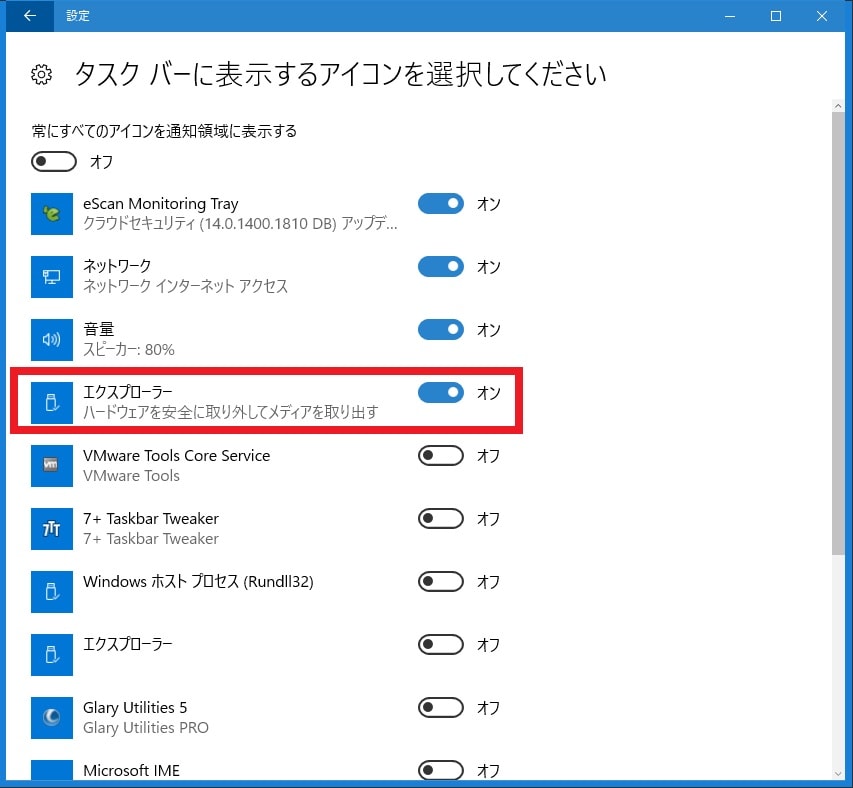
Task: Go back with the arrow button
Action: (x=30, y=16)
